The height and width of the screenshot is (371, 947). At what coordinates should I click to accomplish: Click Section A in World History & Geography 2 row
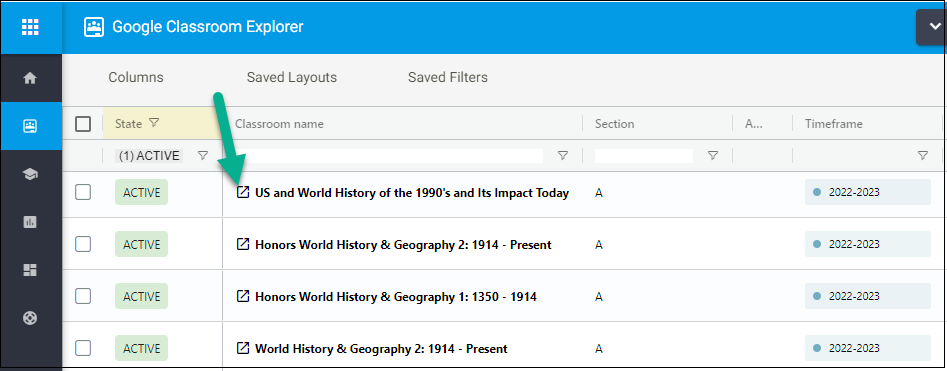(599, 349)
